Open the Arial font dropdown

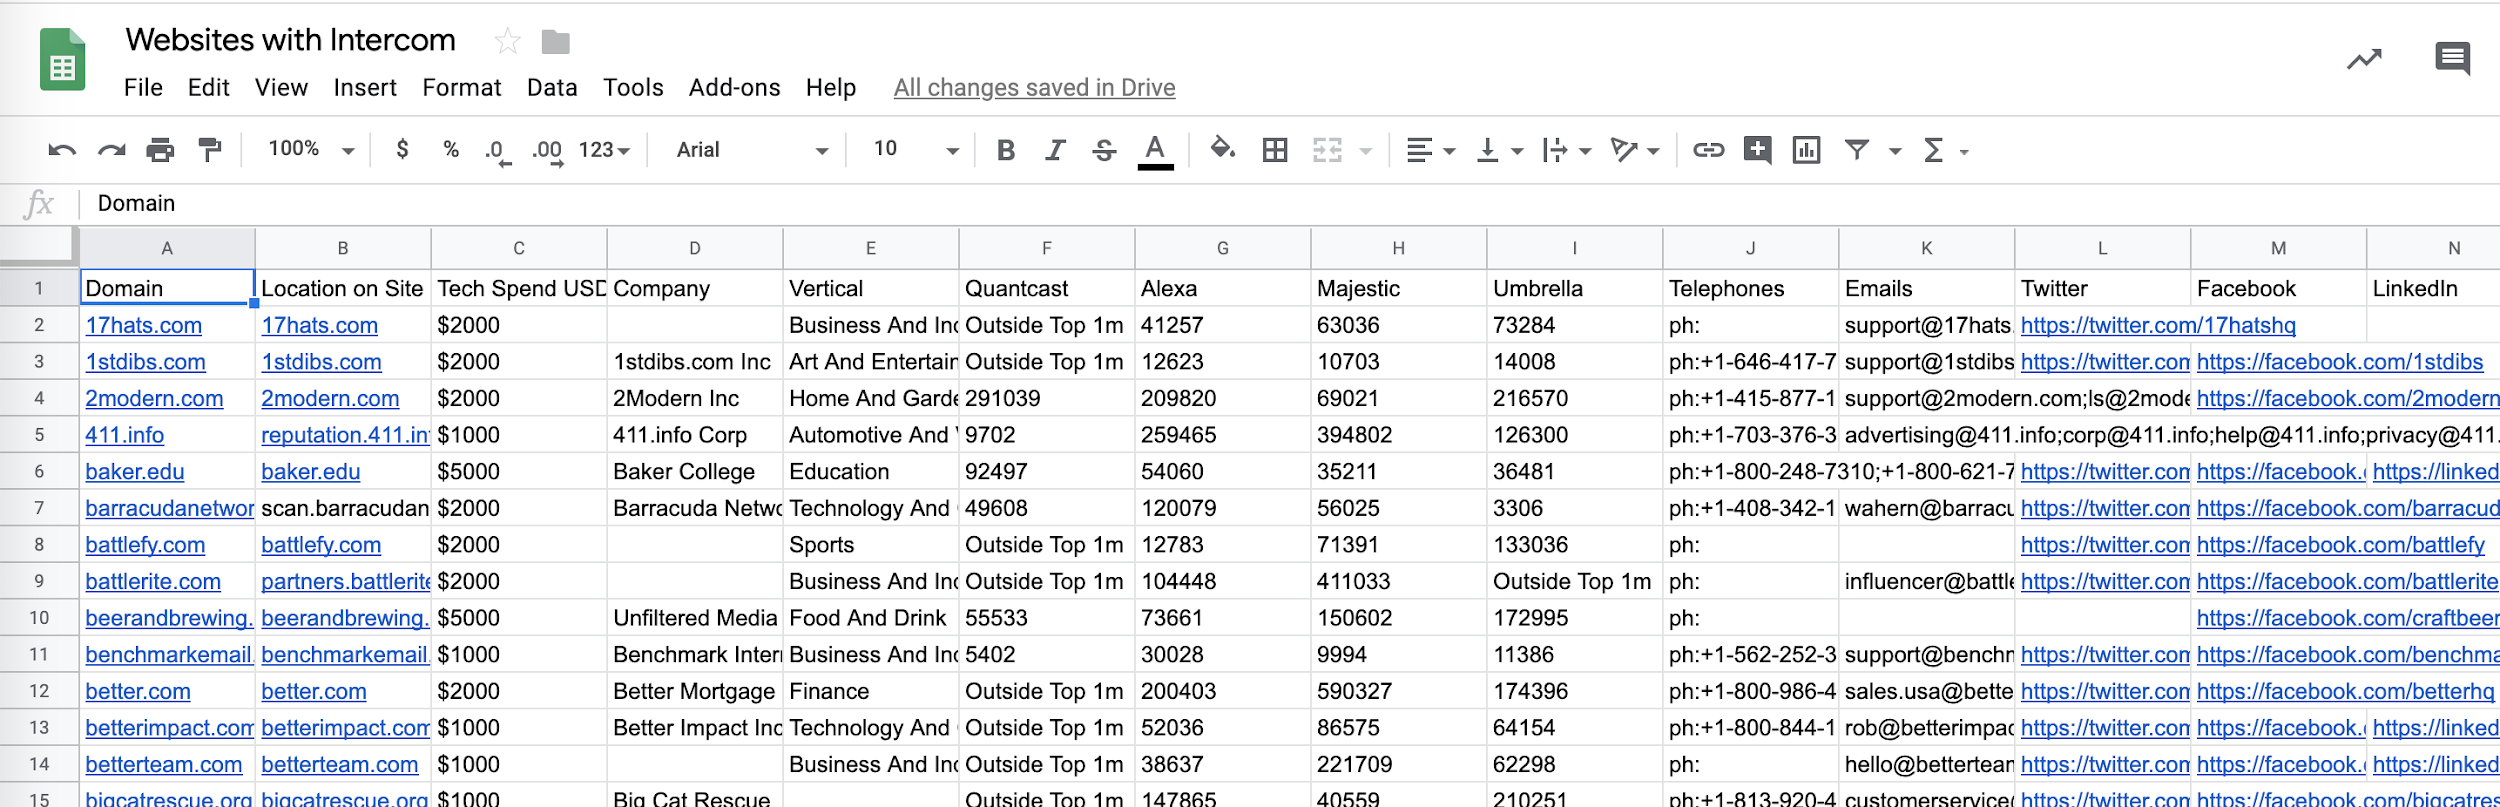pos(752,150)
